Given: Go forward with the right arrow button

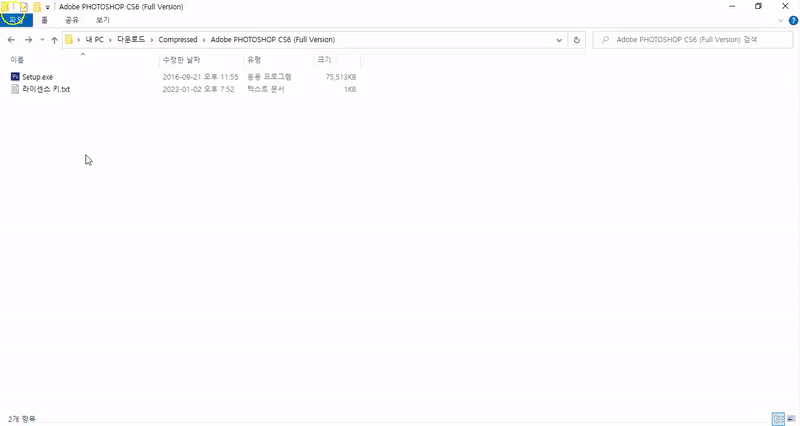Looking at the screenshot, I should pos(29,40).
